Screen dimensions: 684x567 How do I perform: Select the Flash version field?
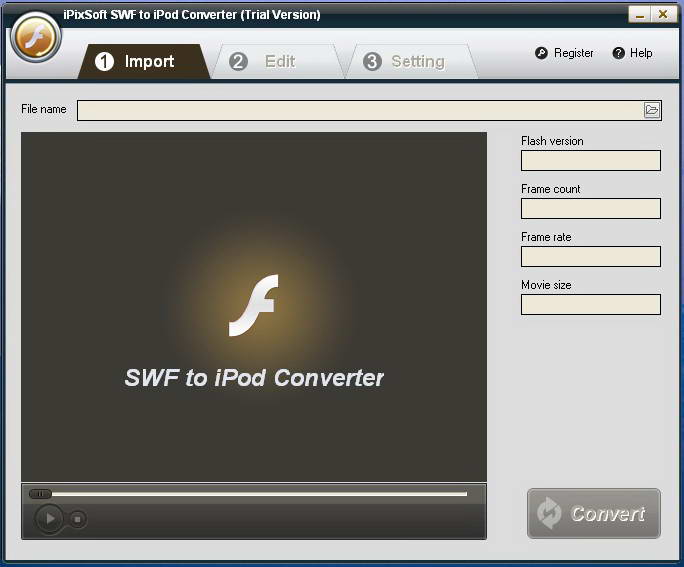(591, 161)
